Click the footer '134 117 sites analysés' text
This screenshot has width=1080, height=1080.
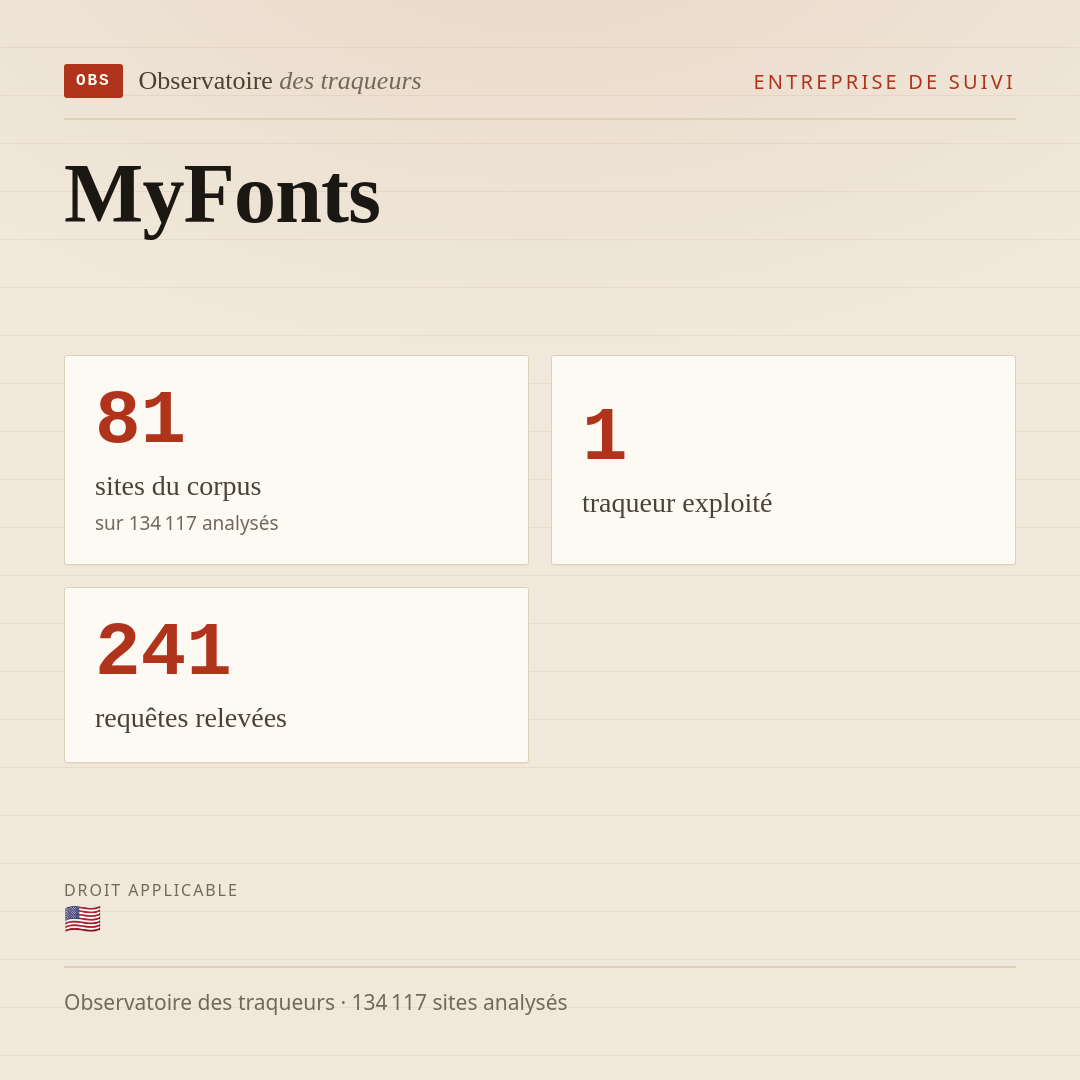459,1002
